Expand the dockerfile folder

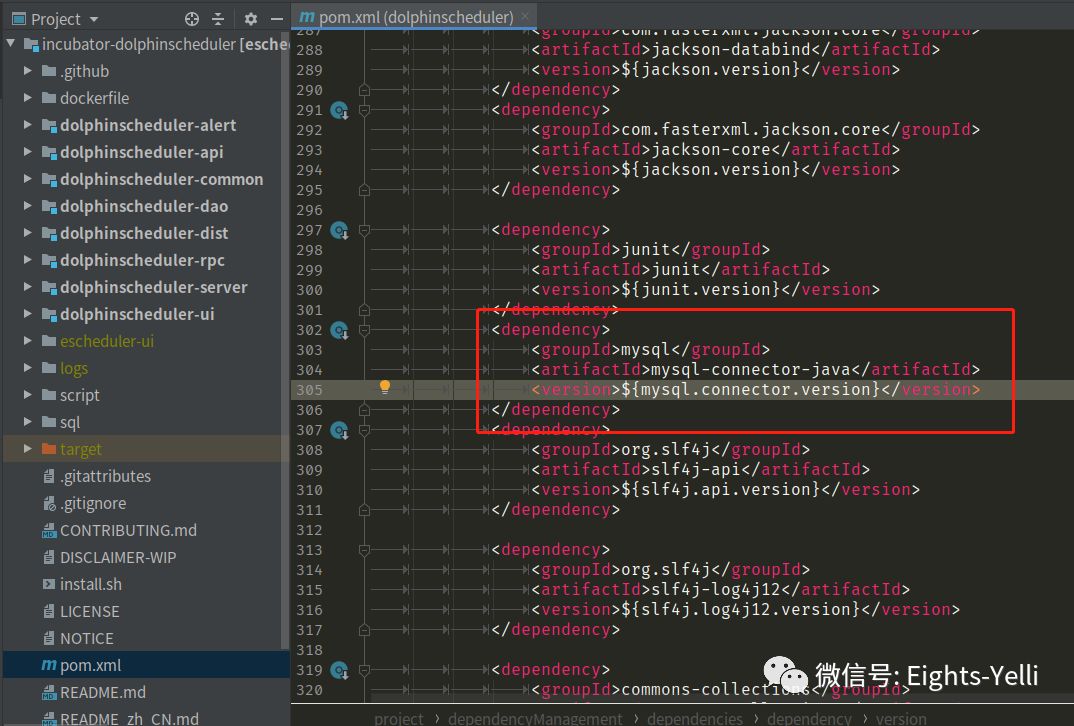(27, 98)
